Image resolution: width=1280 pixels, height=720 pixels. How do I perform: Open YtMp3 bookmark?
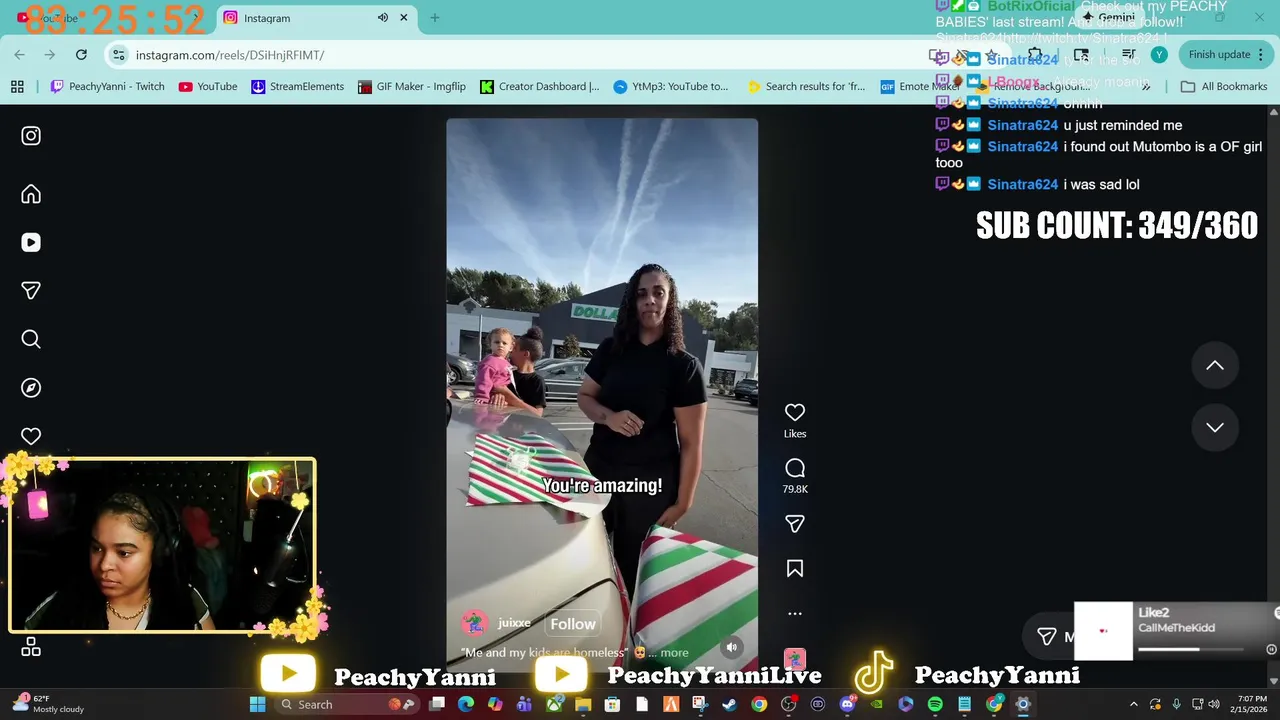[671, 87]
